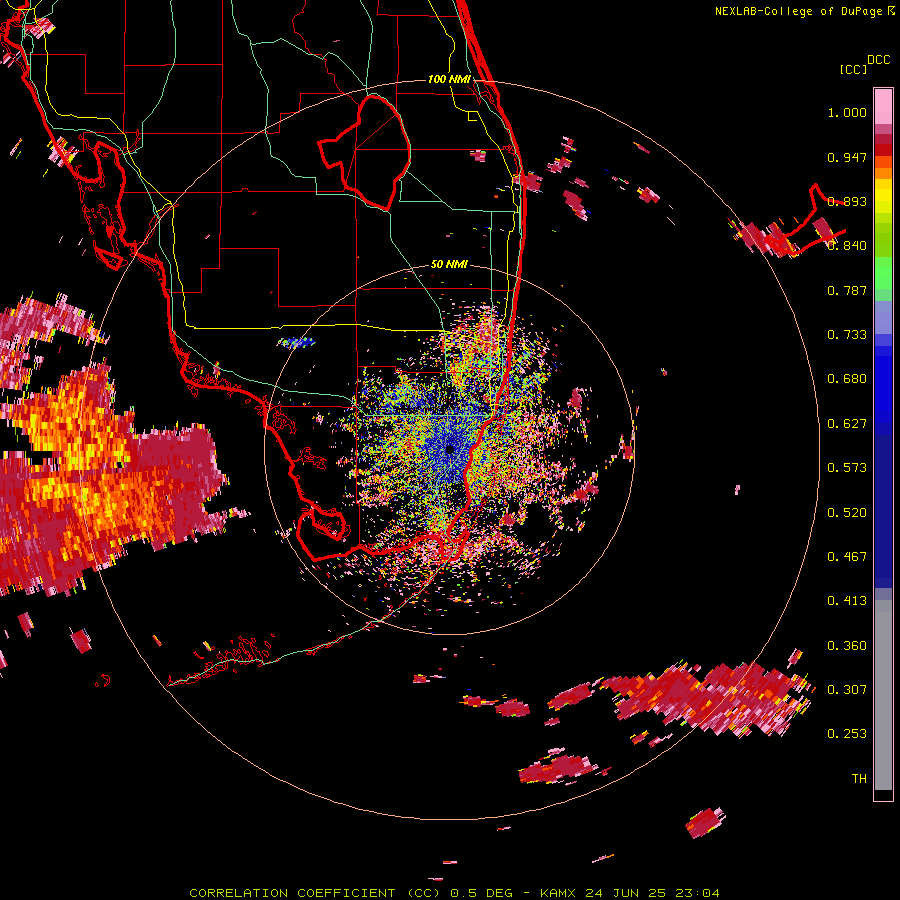Click the TH threshold label
The image size is (900, 900).
click(859, 779)
